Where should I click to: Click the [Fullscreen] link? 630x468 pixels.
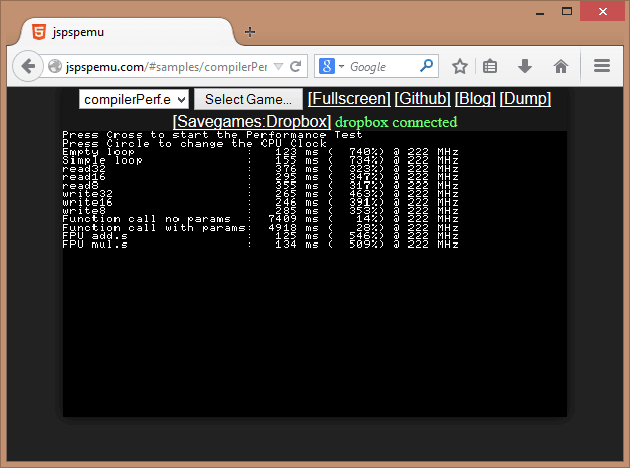[x=349, y=99]
